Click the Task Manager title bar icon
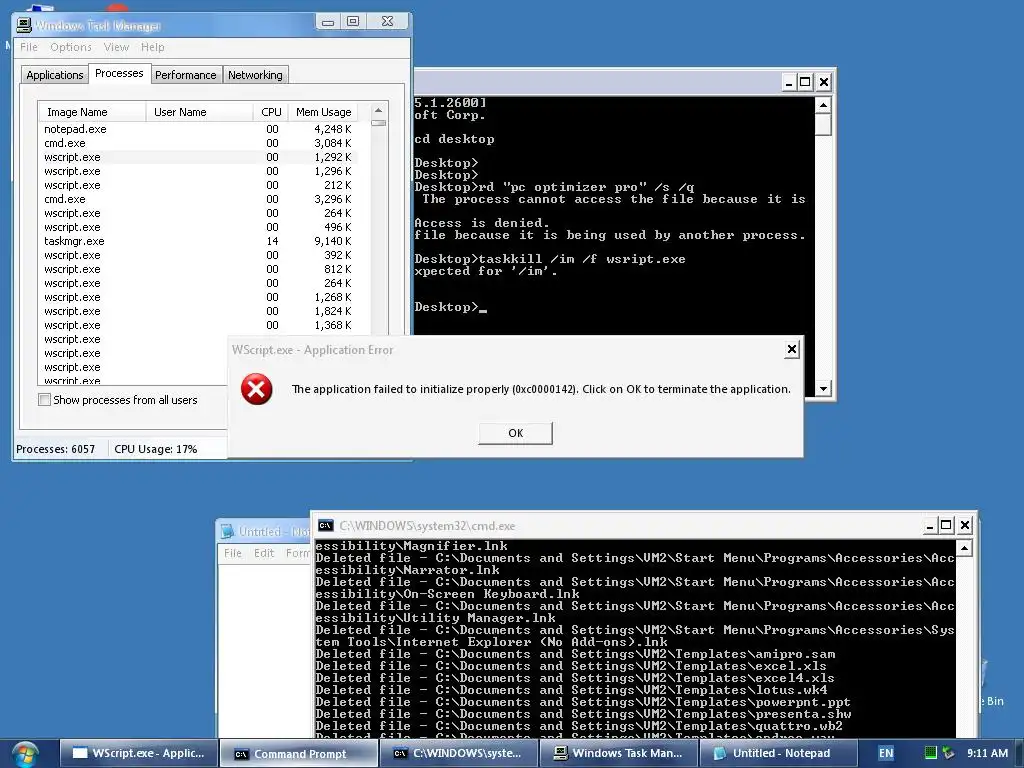This screenshot has width=1024, height=768. 24,25
